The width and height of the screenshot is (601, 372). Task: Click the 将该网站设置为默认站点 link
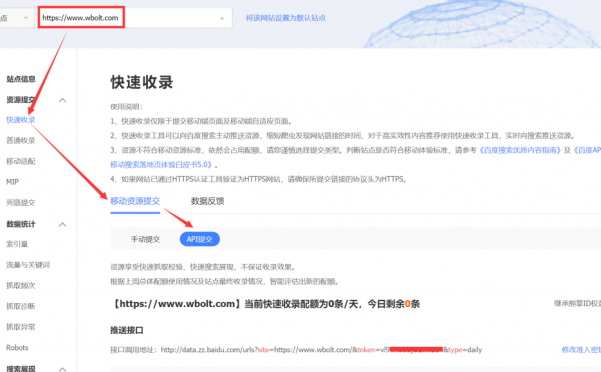(x=286, y=18)
